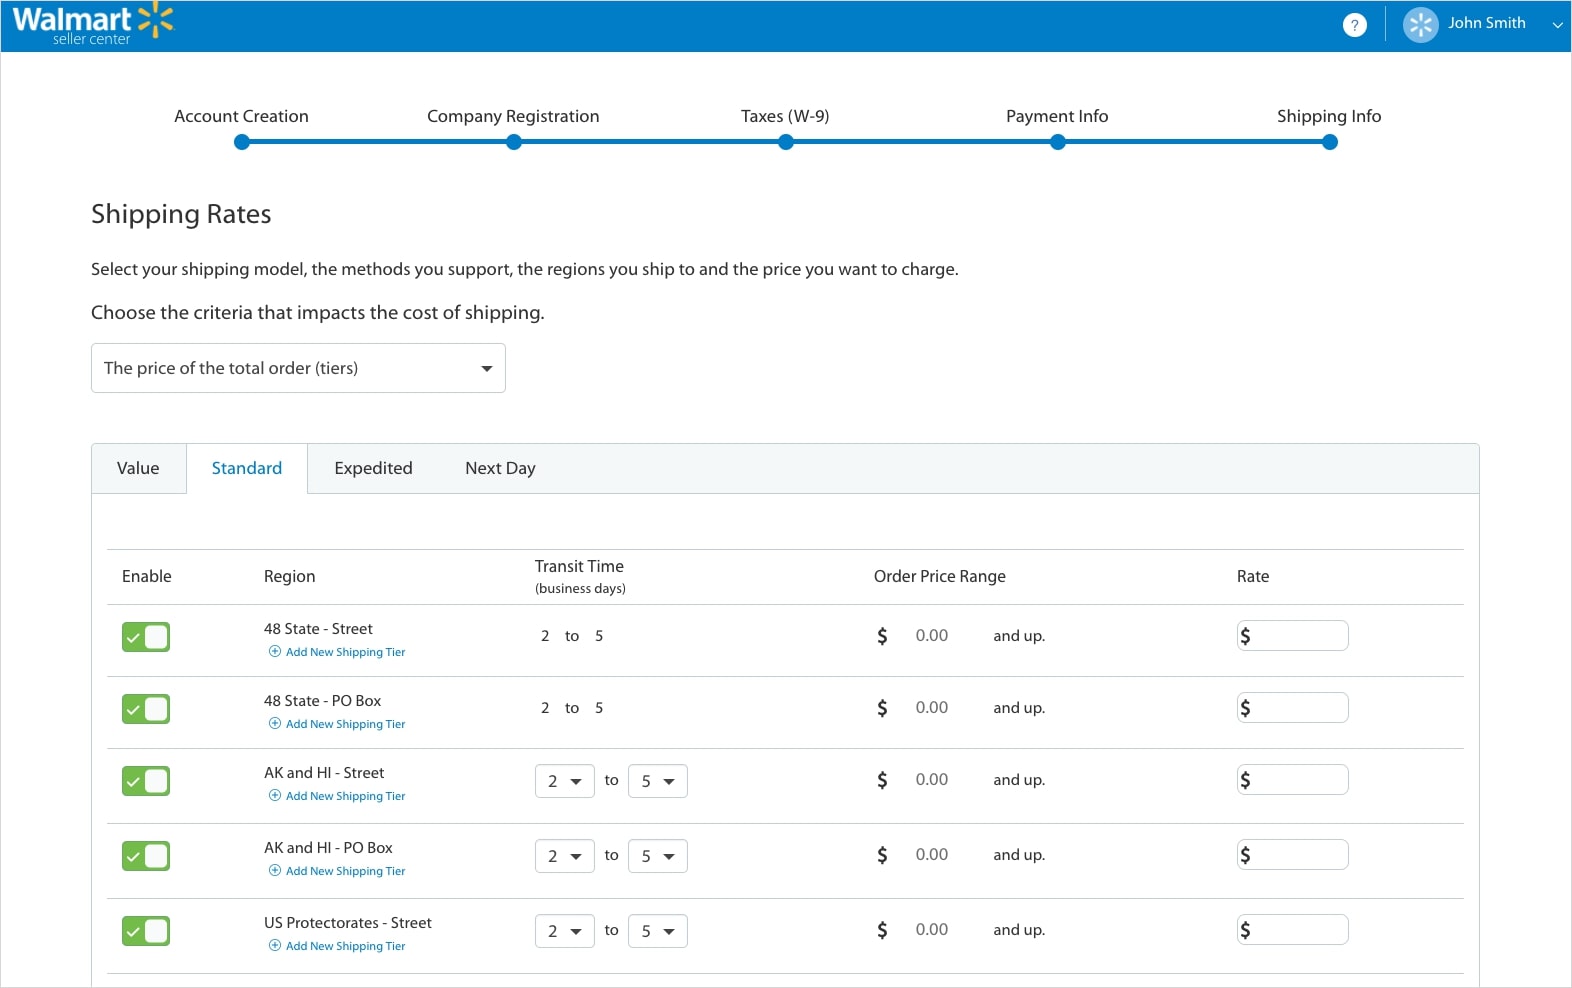
Task: Click John Smith's profile avatar icon
Action: point(1420,25)
